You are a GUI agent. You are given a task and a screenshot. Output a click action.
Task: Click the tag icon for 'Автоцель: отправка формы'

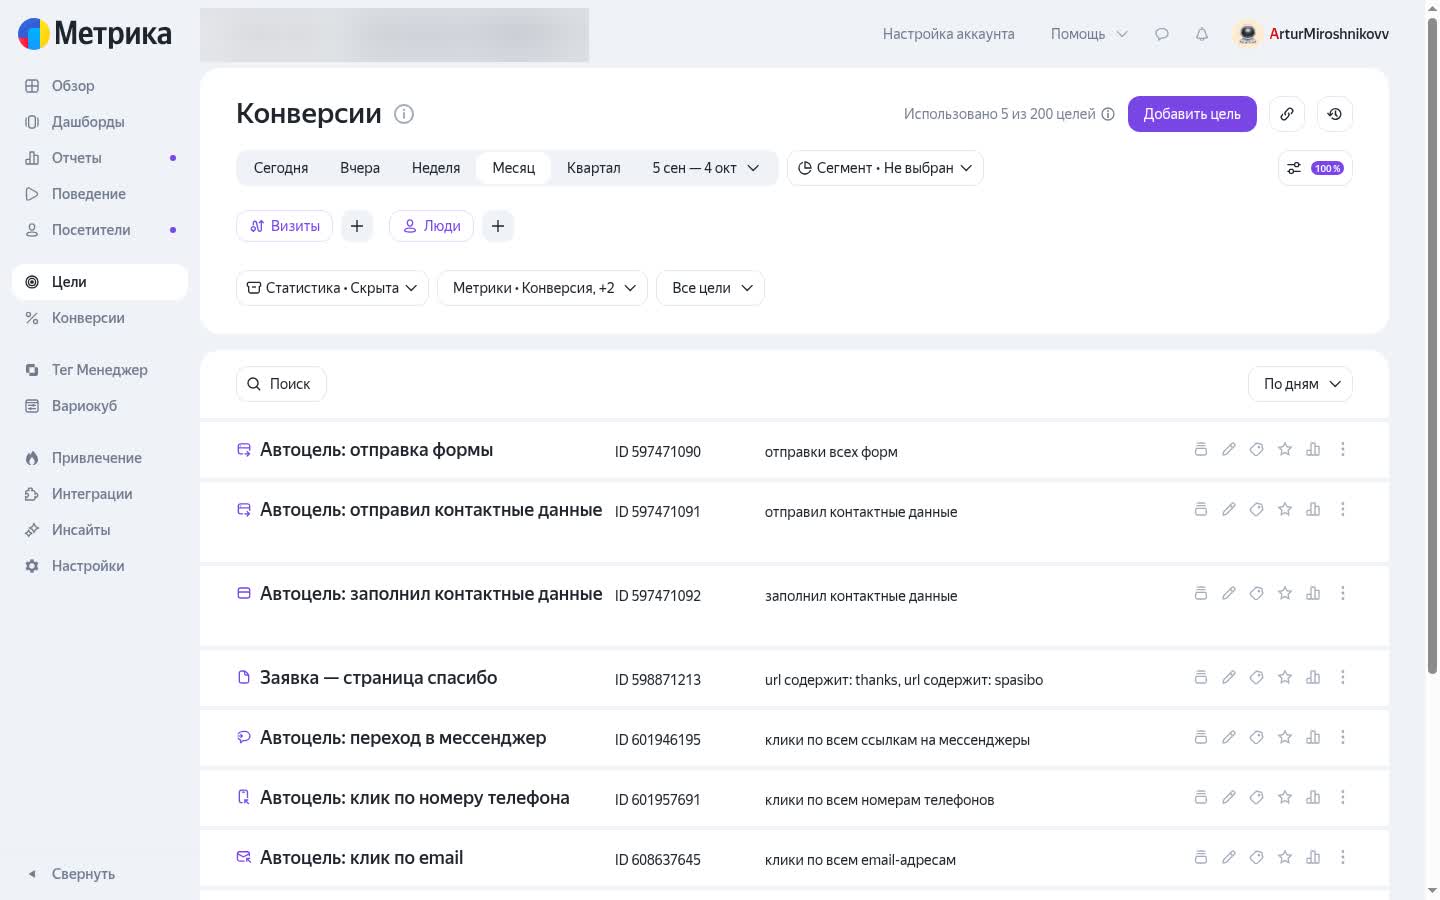(1257, 450)
